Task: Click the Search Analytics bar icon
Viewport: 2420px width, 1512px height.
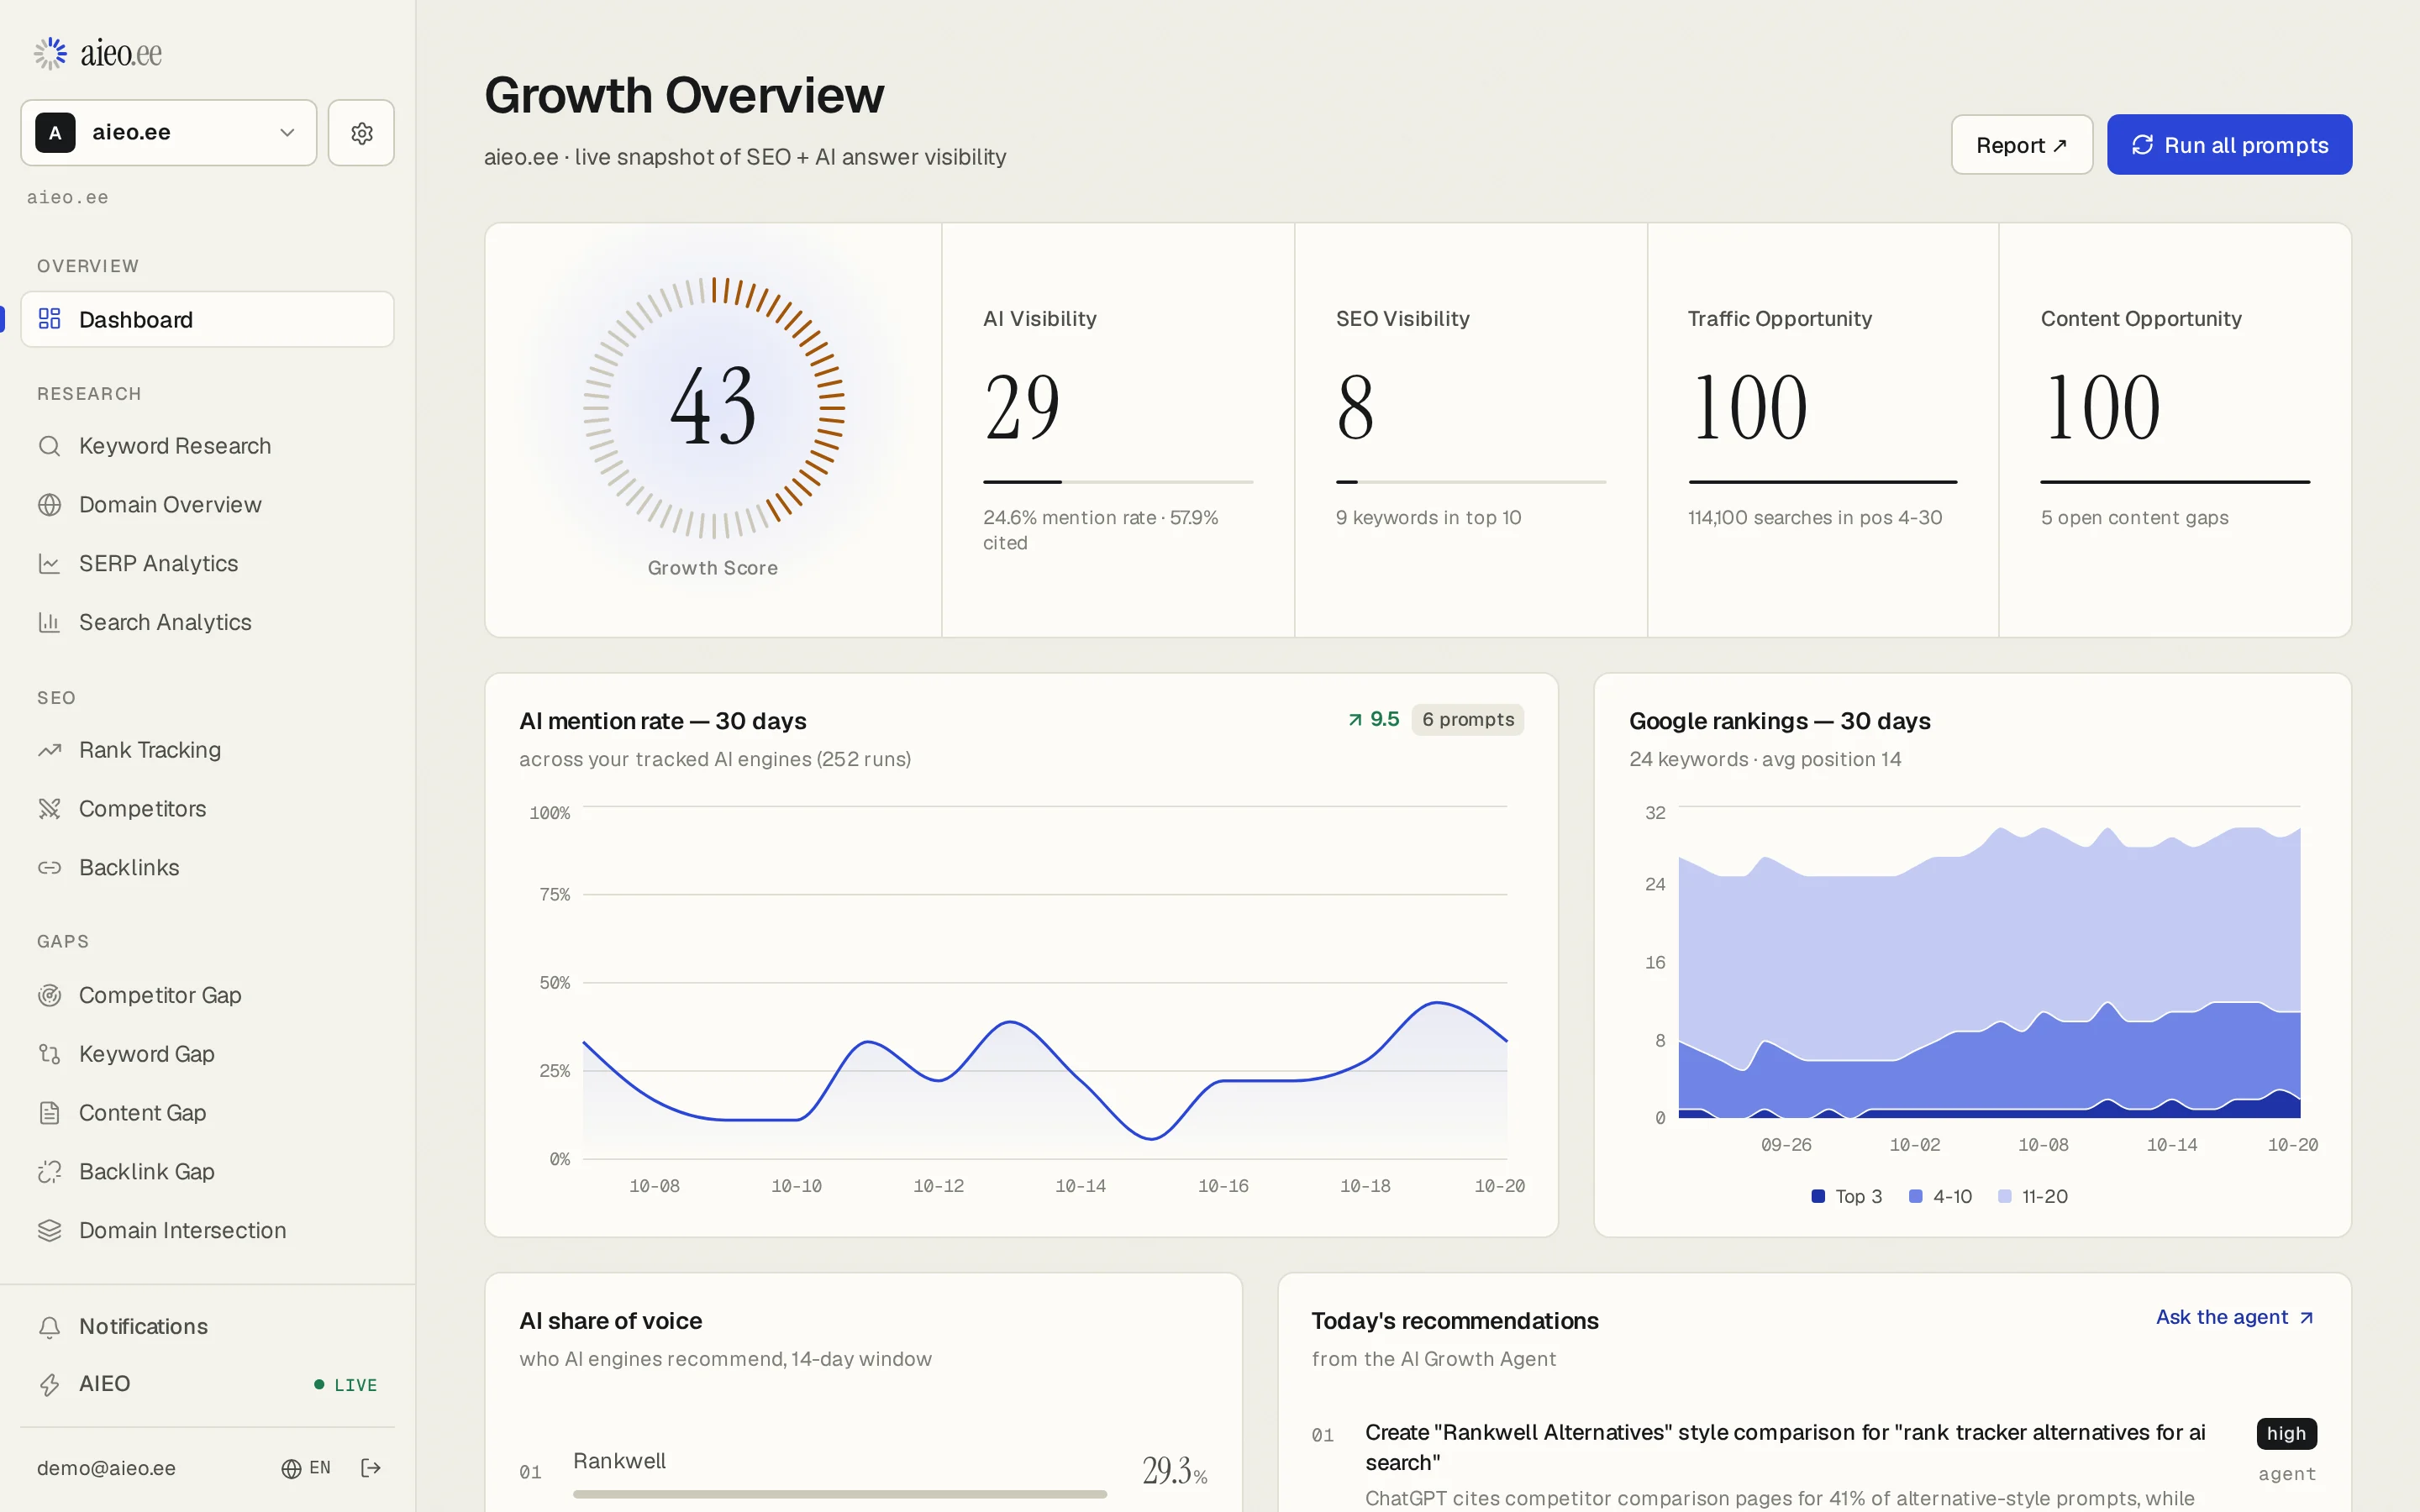Action: tap(49, 623)
